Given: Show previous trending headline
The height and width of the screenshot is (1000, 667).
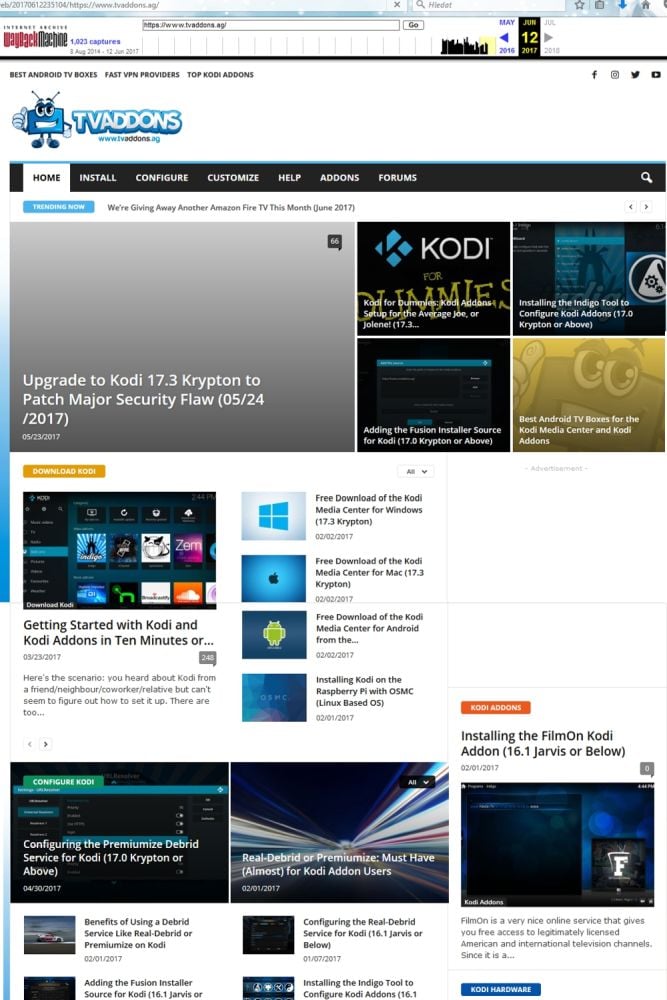Looking at the screenshot, I should click(631, 207).
